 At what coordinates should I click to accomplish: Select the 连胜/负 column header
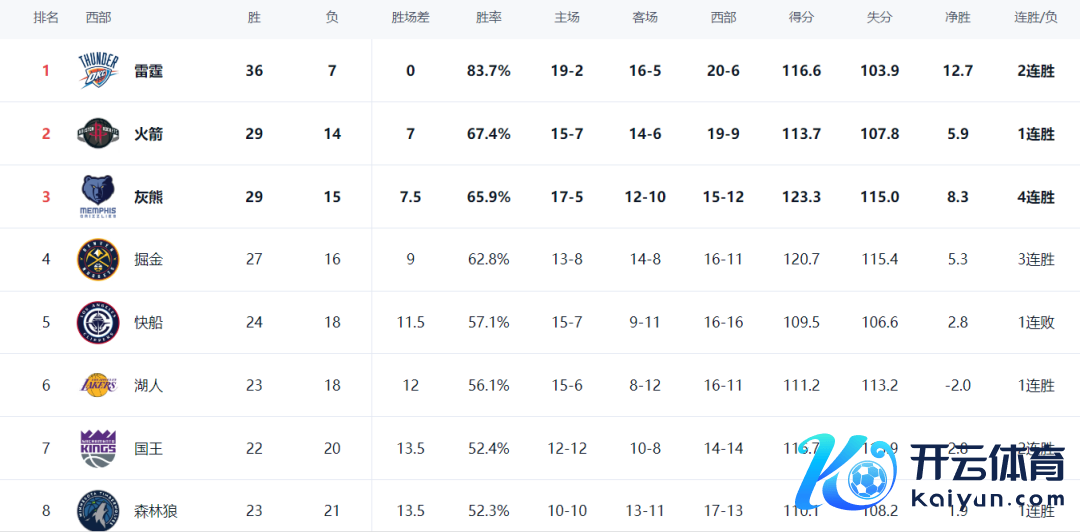click(1036, 18)
